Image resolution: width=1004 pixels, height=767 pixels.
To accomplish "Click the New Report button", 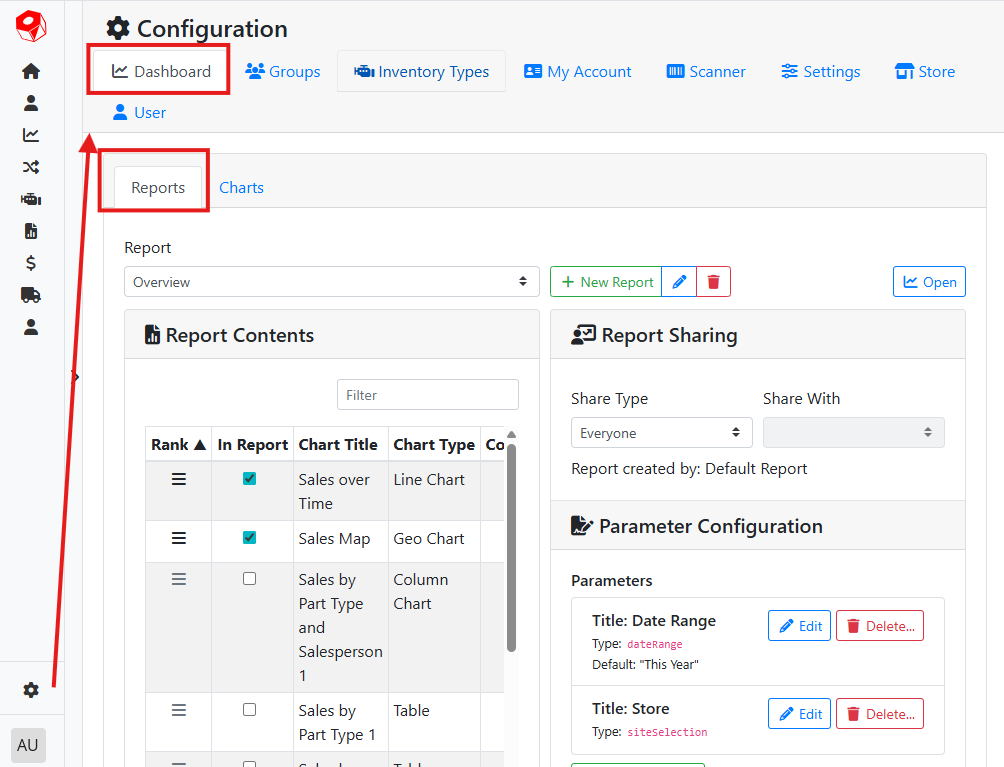I will click(607, 282).
